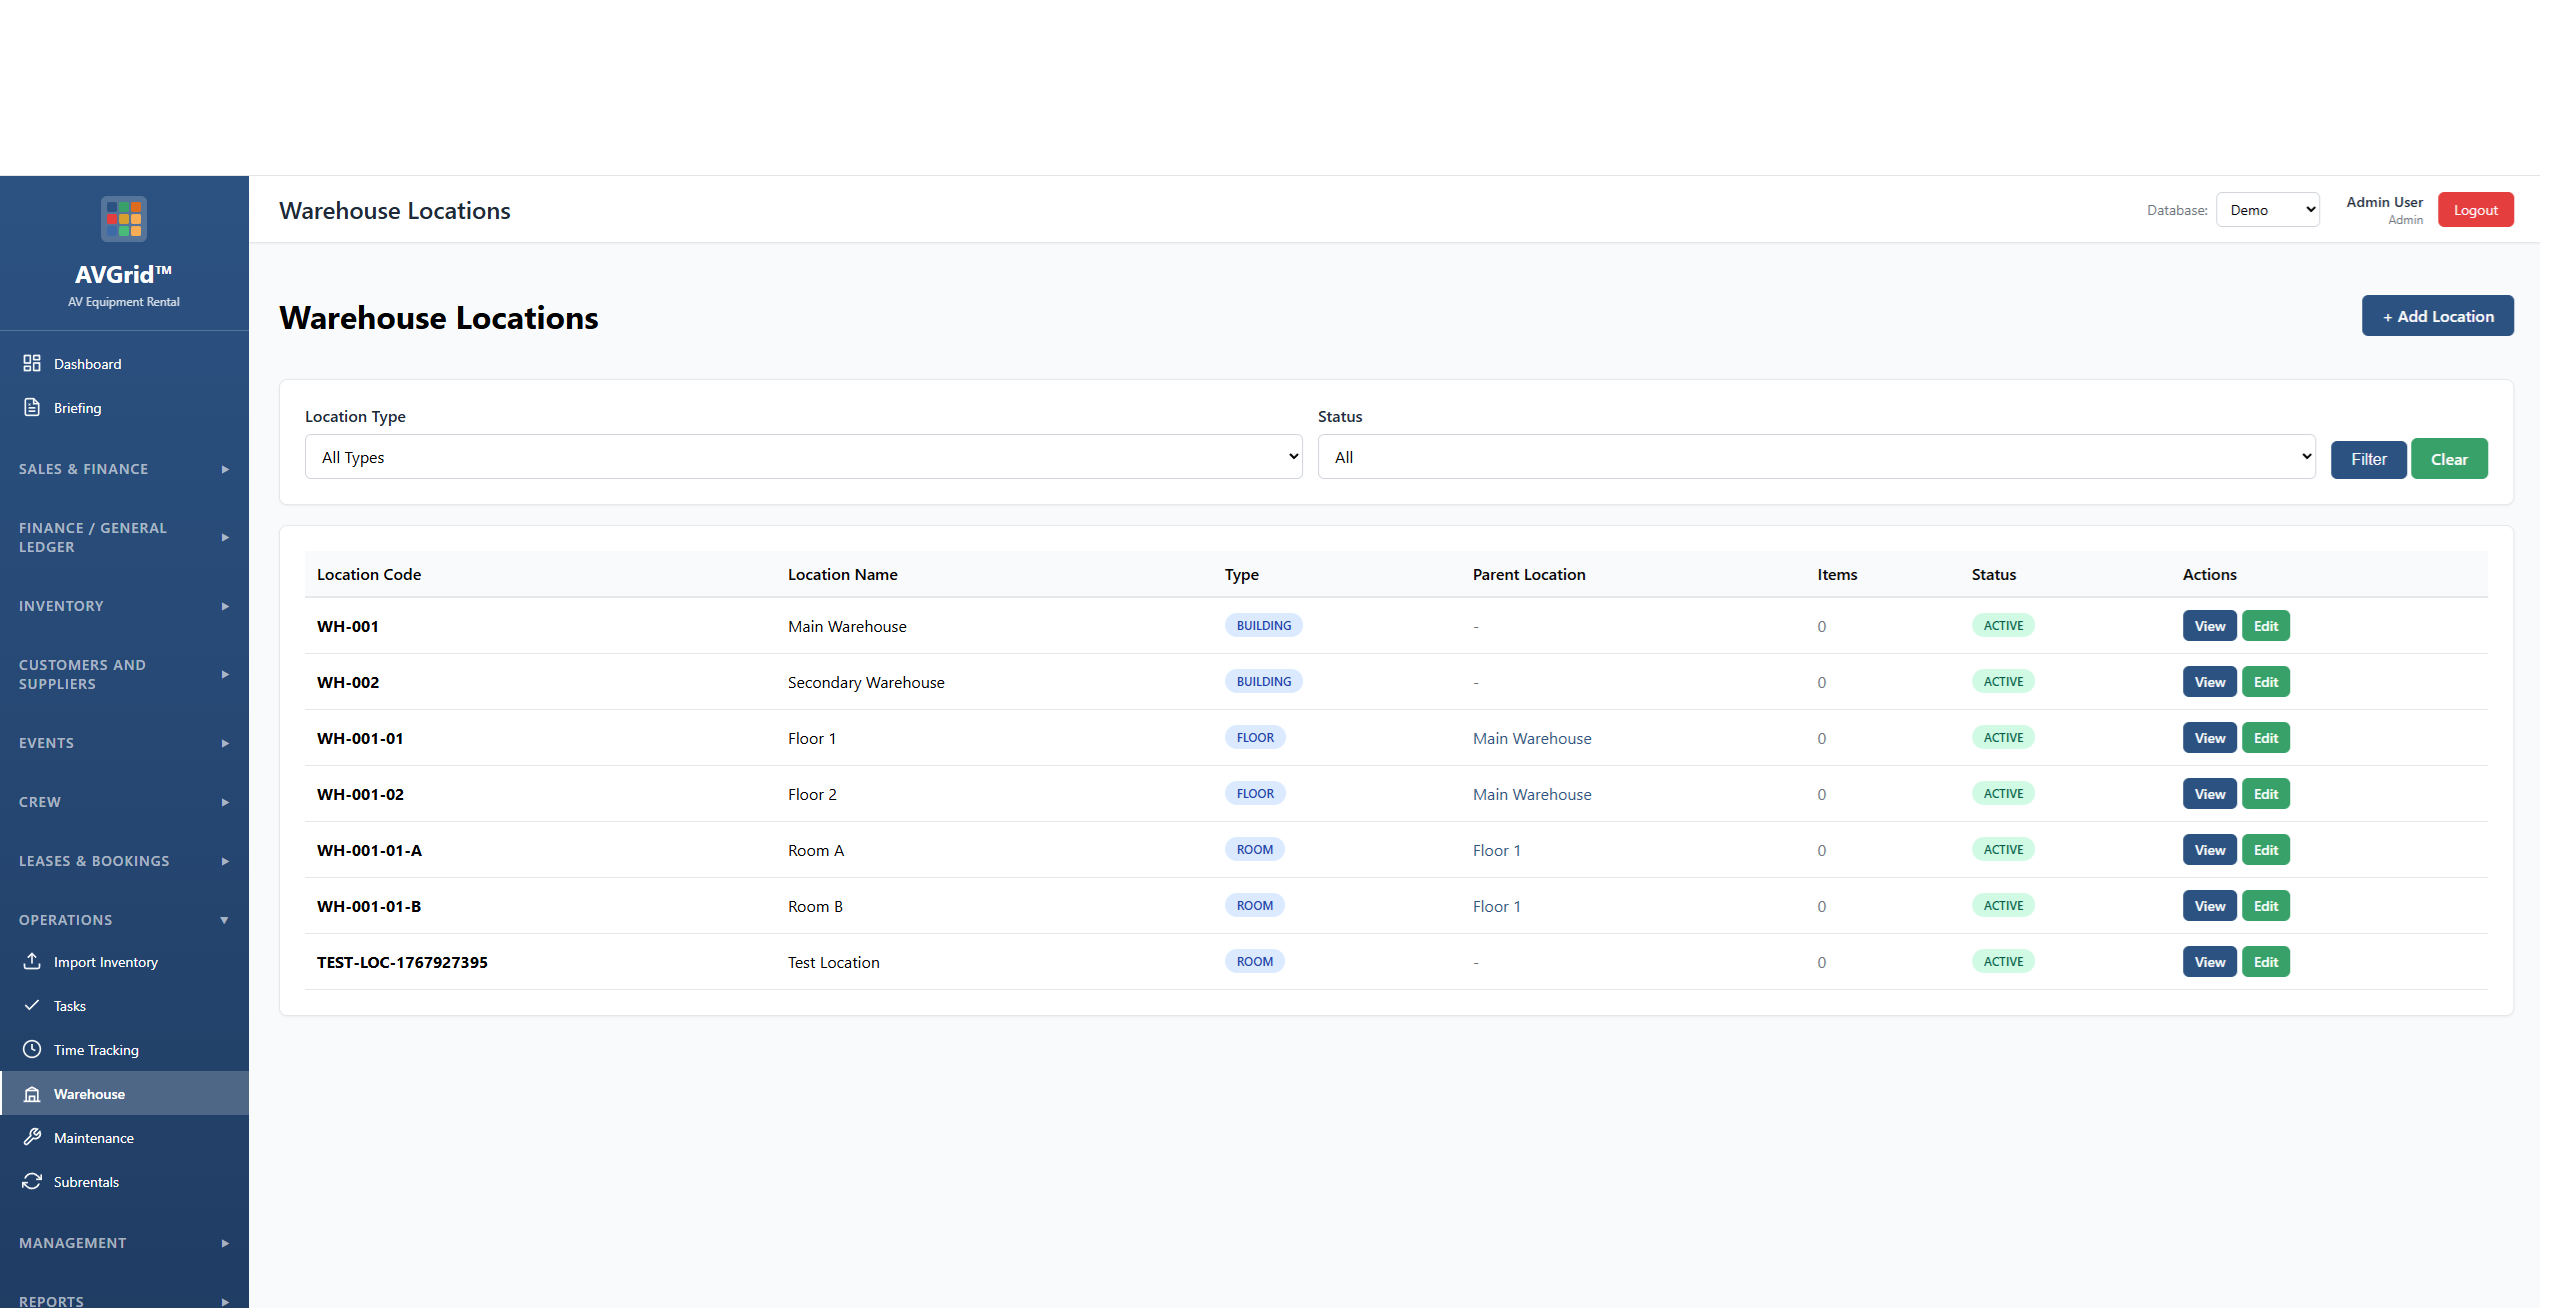Viewport: 2555px width, 1308px height.
Task: Edit the Test Location row
Action: coord(2265,962)
